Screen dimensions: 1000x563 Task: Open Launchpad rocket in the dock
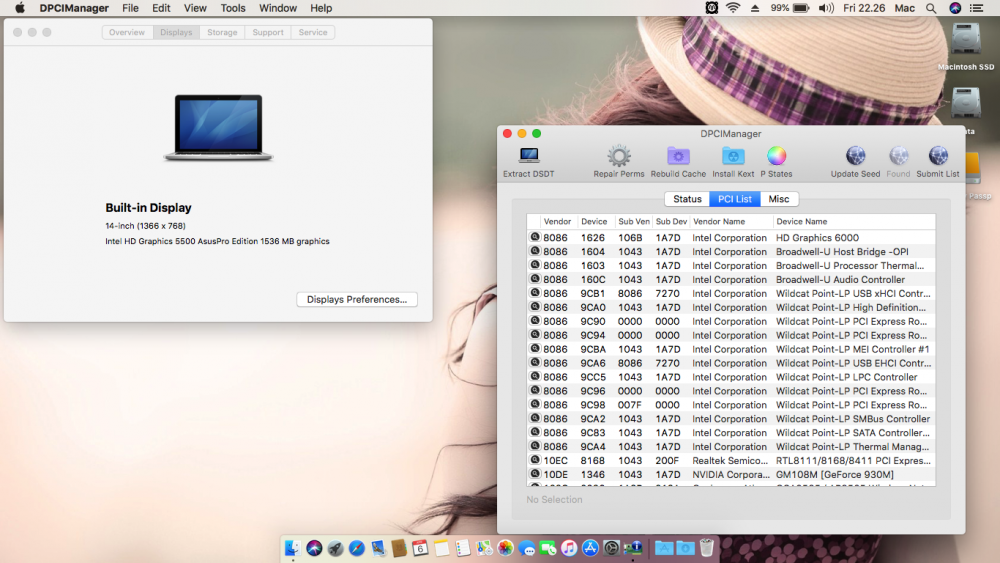pos(335,548)
